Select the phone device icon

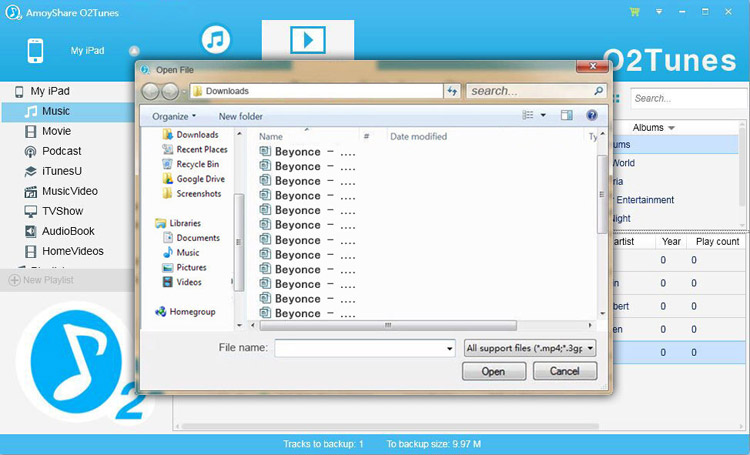tap(35, 51)
